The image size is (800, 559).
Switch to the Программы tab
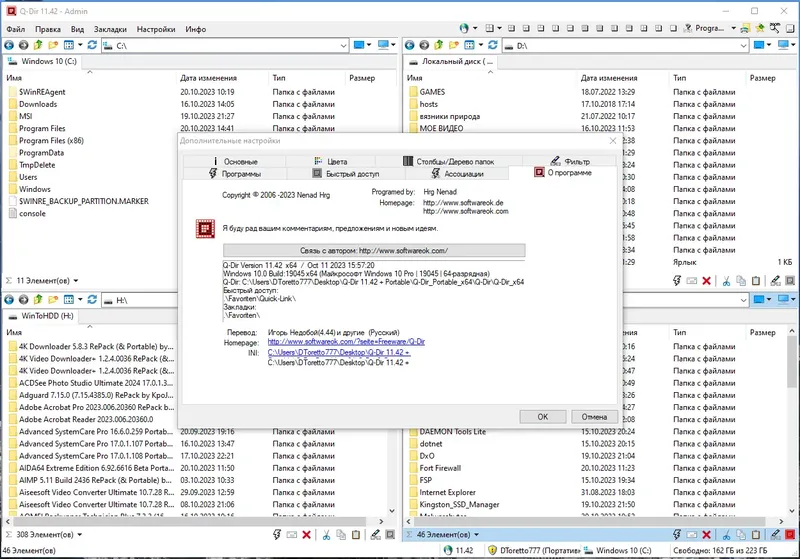[x=235, y=174]
